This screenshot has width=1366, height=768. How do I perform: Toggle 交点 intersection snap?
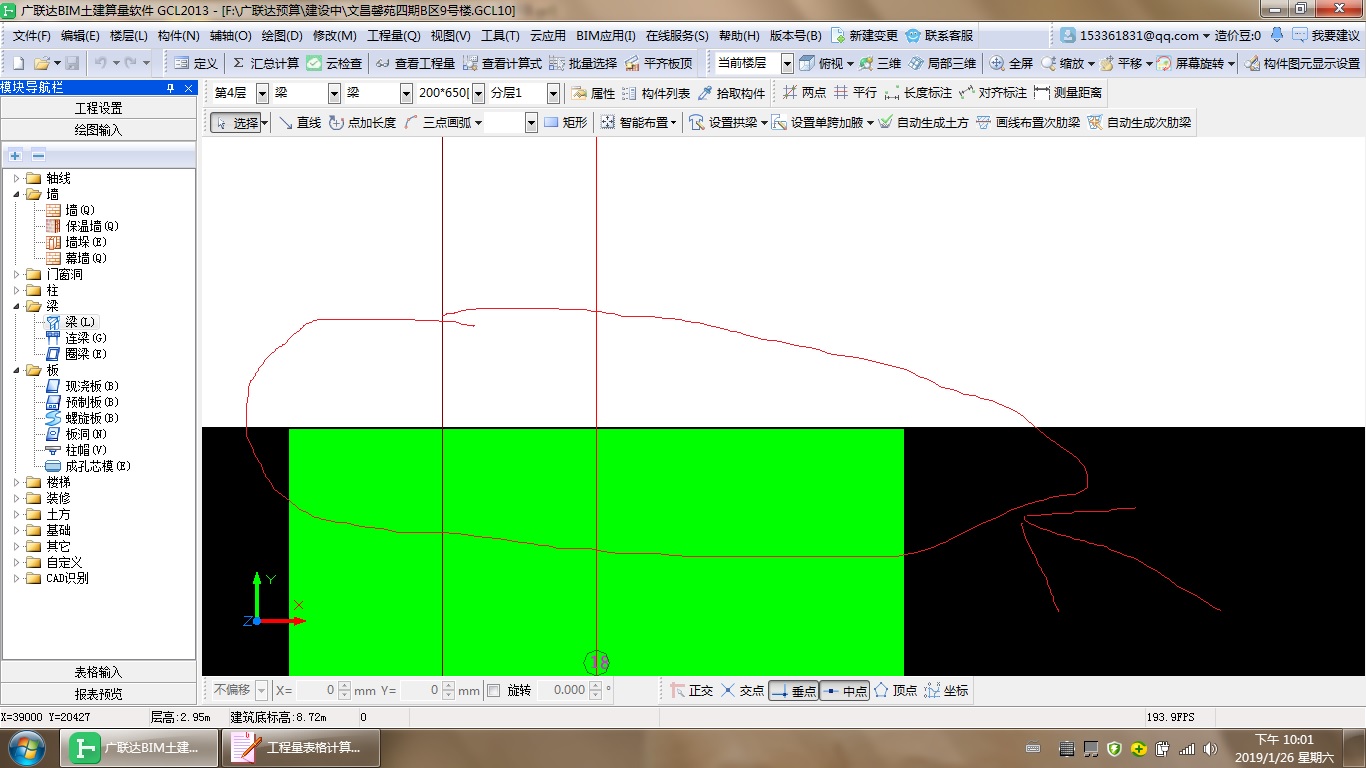tap(742, 691)
